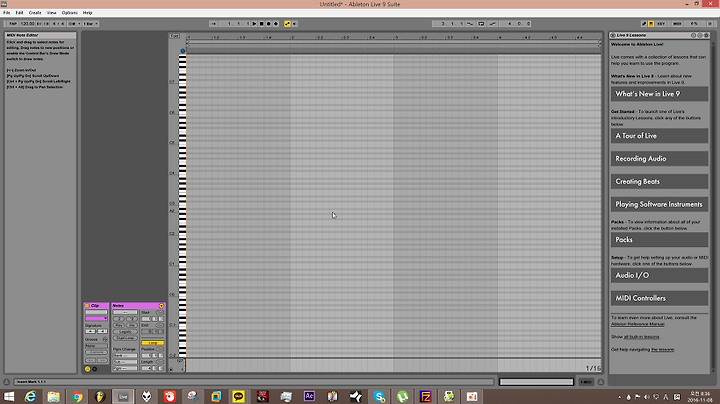Open the Edit menu
The image size is (720, 404).
19,13
